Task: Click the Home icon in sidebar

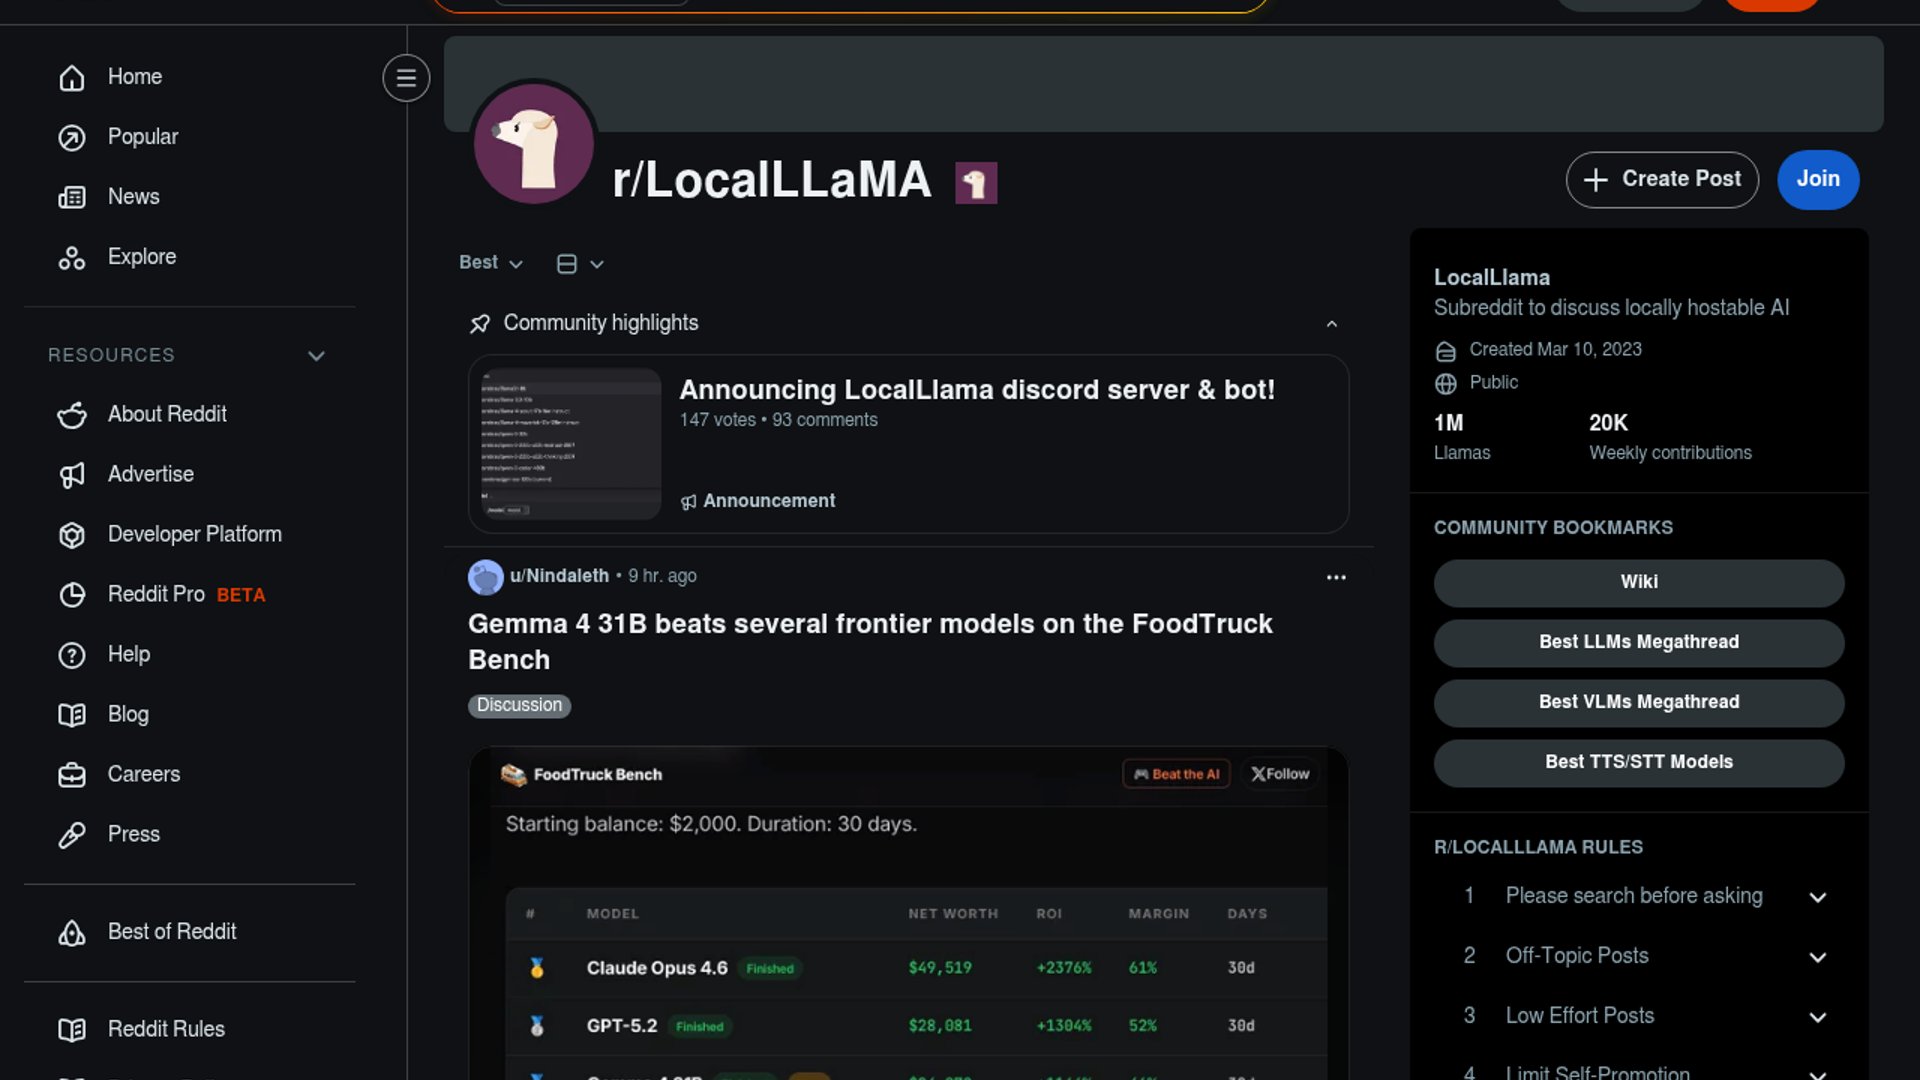Action: 72,77
